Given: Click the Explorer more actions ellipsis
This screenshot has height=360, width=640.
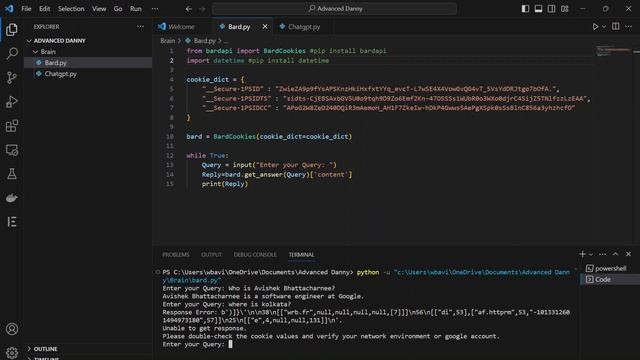Looking at the screenshot, I should (x=140, y=27).
